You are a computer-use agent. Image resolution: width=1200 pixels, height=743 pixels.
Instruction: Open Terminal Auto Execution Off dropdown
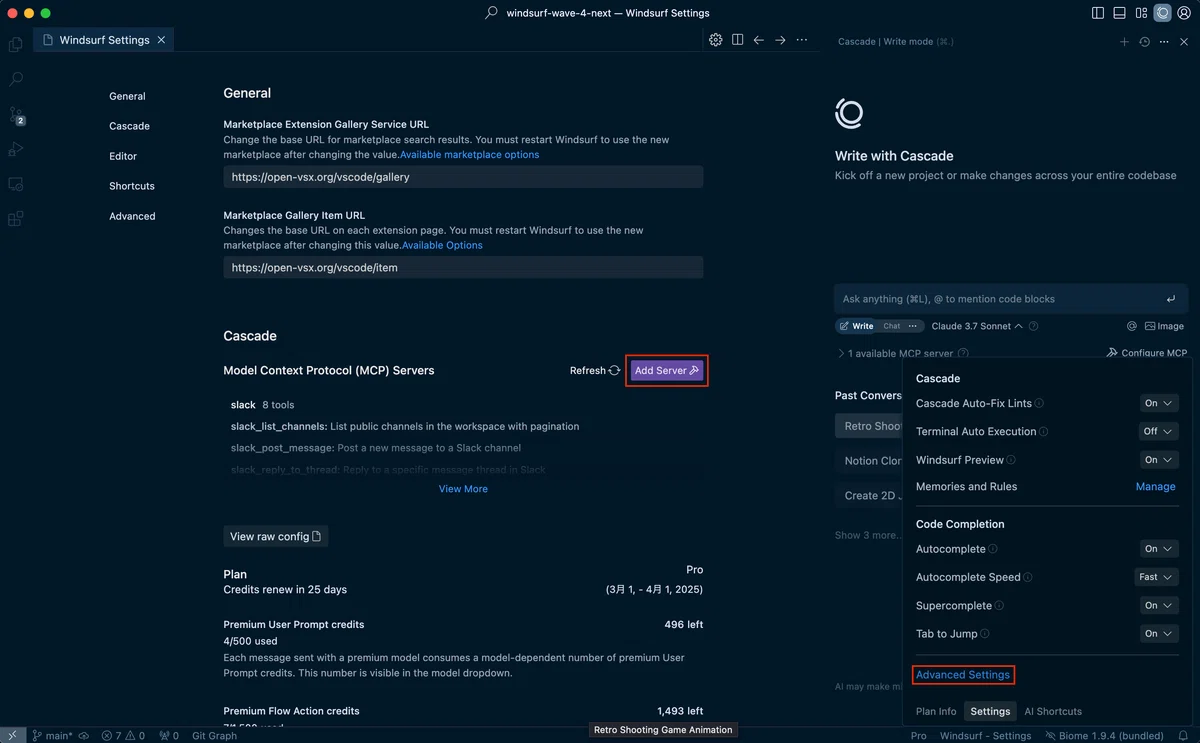(1159, 431)
